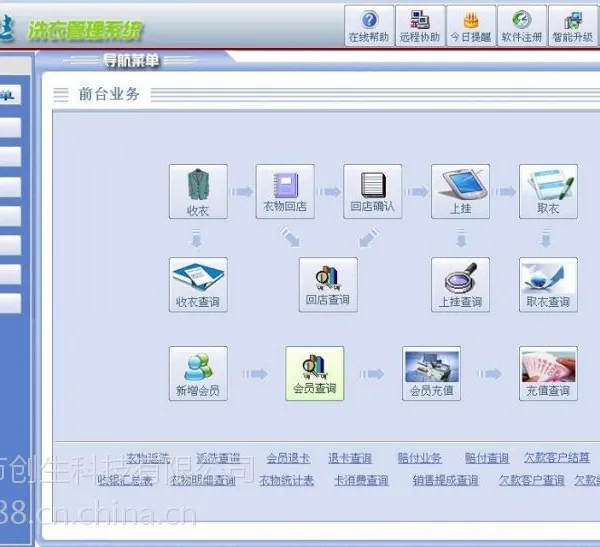Open 上挂查询 magnifier icon
The width and height of the screenshot is (600, 547).
pos(460,285)
